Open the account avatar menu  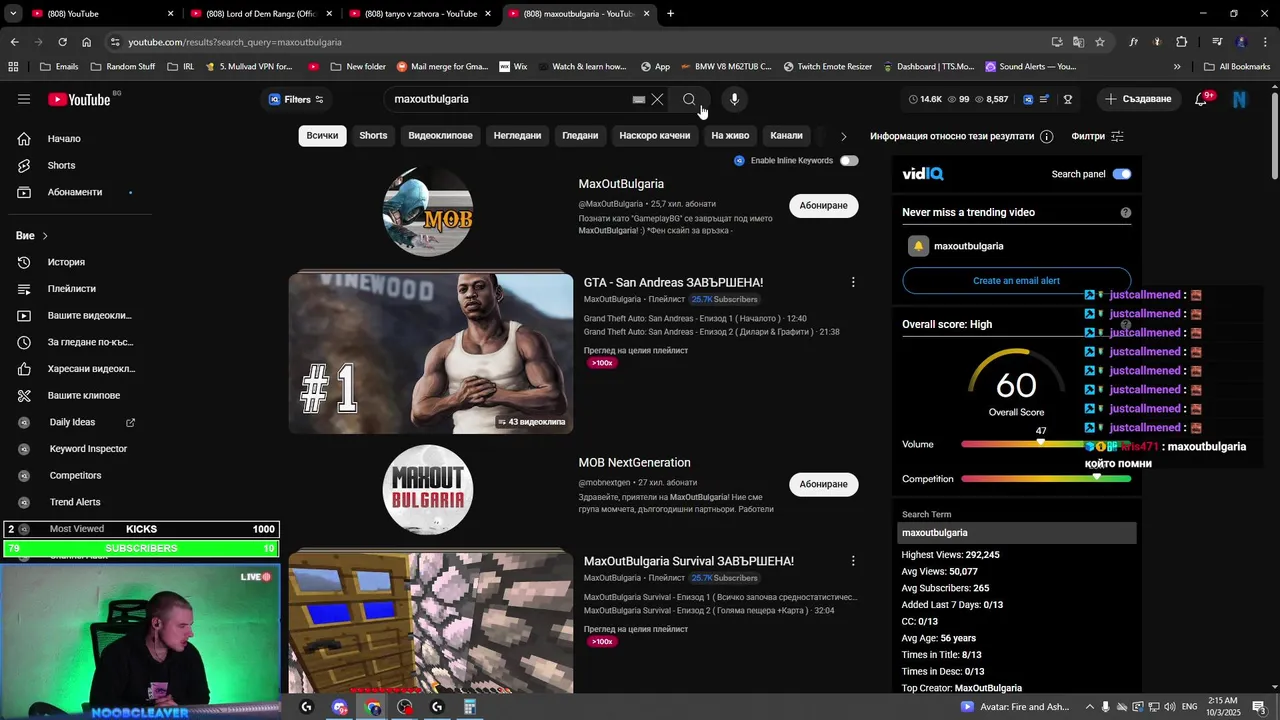(1240, 99)
